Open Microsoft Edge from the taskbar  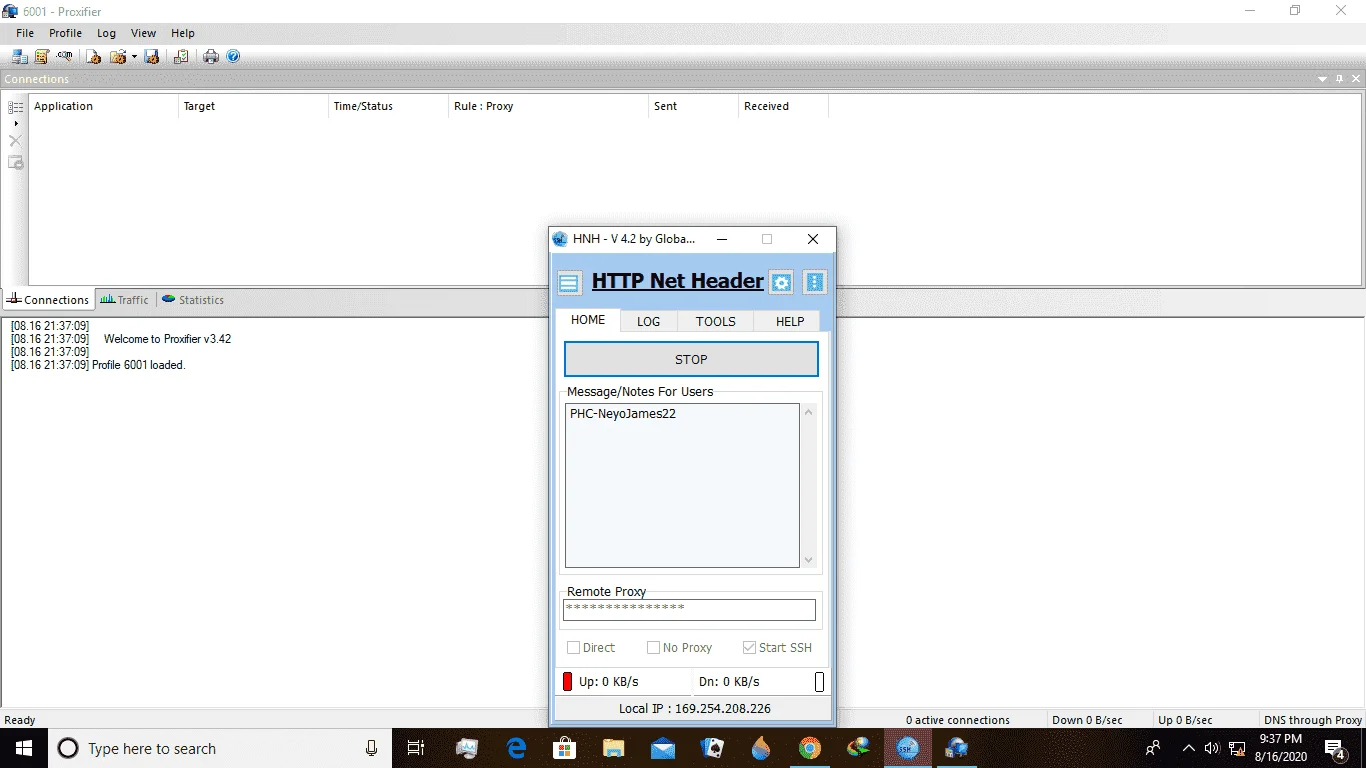[516, 748]
